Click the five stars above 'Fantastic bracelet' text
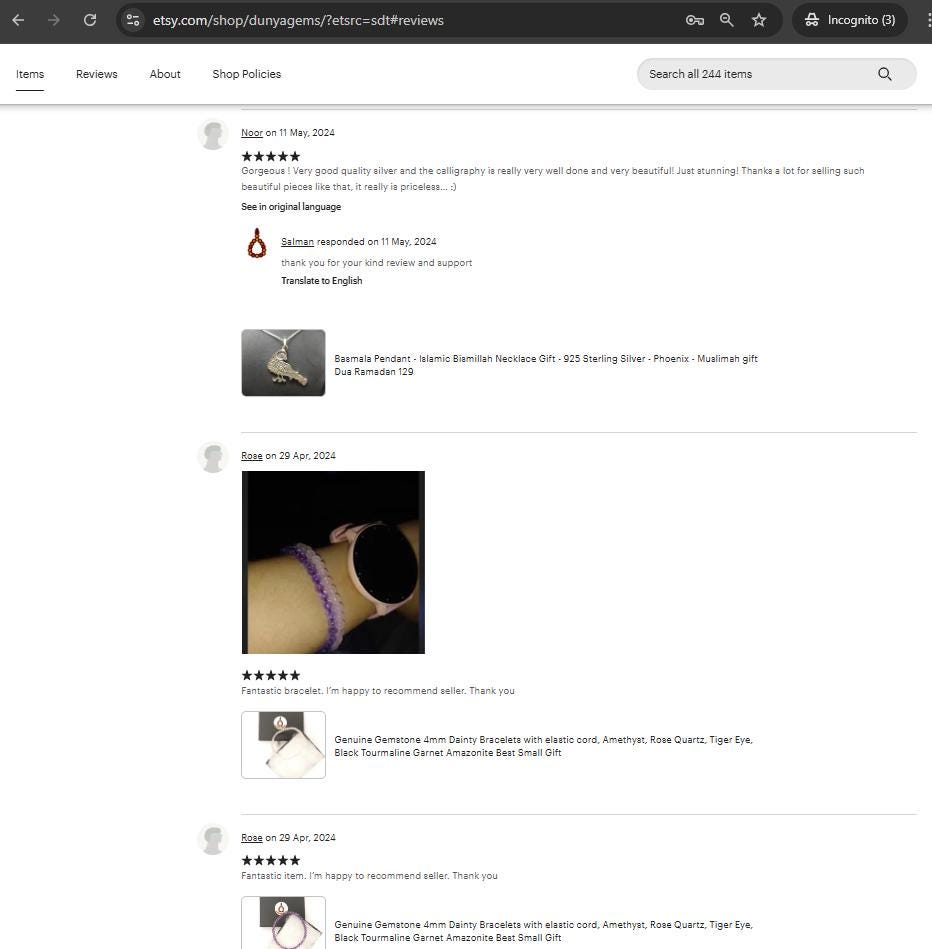This screenshot has height=949, width=932. point(271,675)
